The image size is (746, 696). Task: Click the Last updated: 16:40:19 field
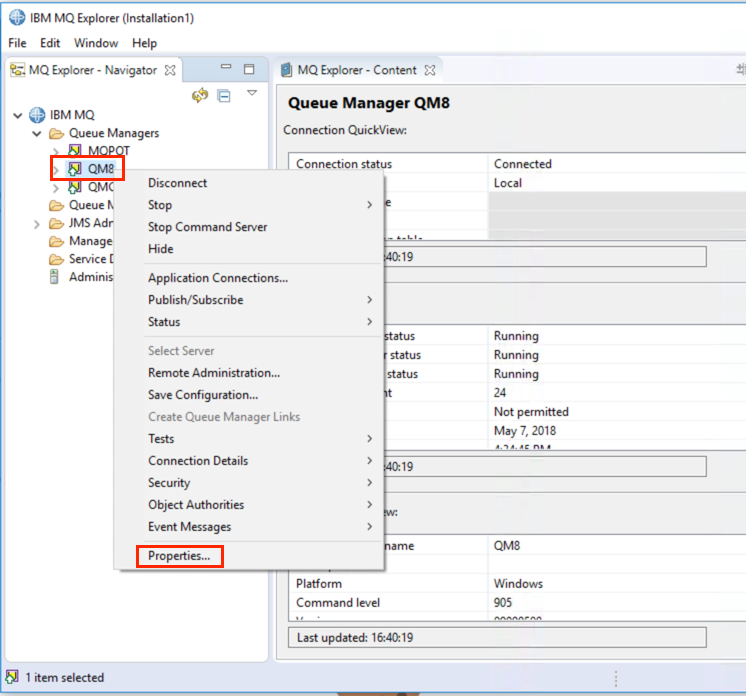point(497,637)
